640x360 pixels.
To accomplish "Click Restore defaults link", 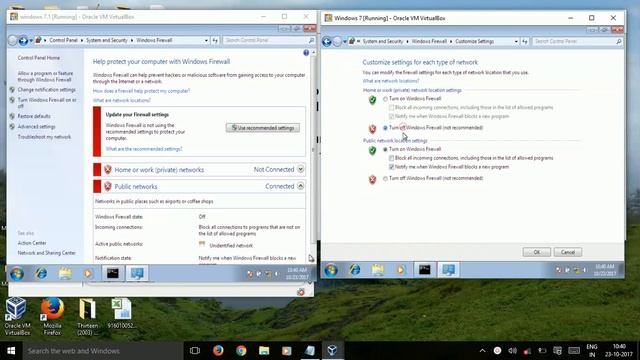I will click(x=34, y=116).
